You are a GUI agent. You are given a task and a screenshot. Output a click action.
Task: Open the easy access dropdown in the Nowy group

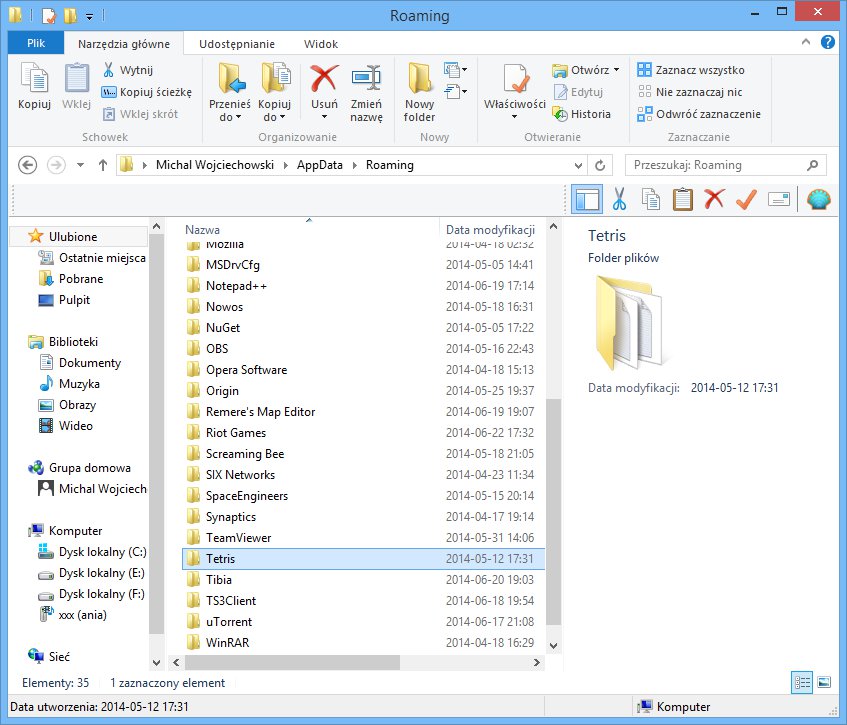[x=455, y=92]
